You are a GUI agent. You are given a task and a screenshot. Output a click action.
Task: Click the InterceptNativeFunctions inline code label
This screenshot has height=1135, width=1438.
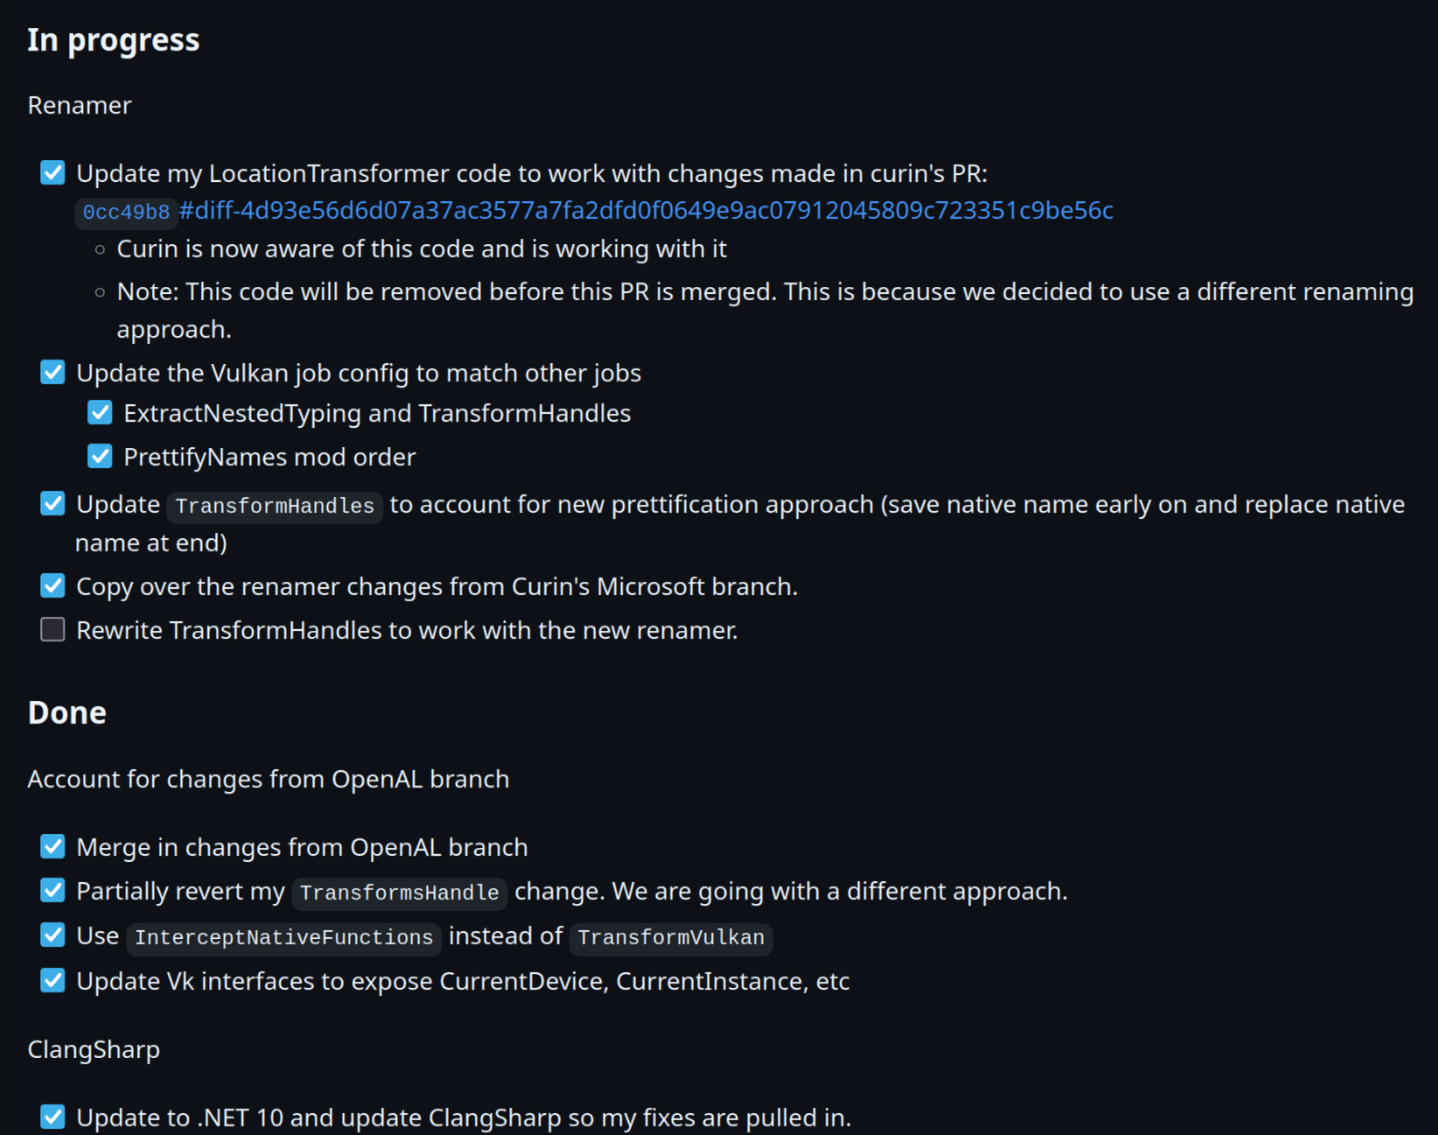coord(284,937)
